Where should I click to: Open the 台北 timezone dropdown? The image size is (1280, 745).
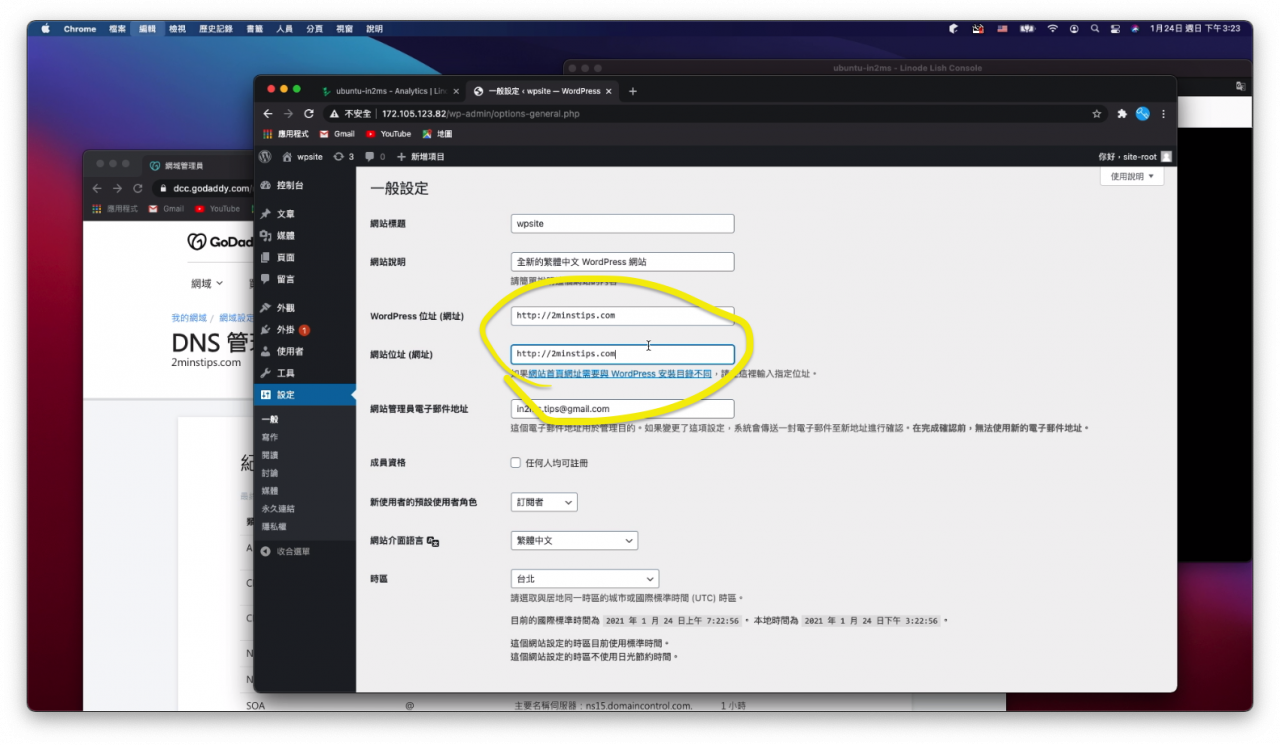[x=584, y=579]
